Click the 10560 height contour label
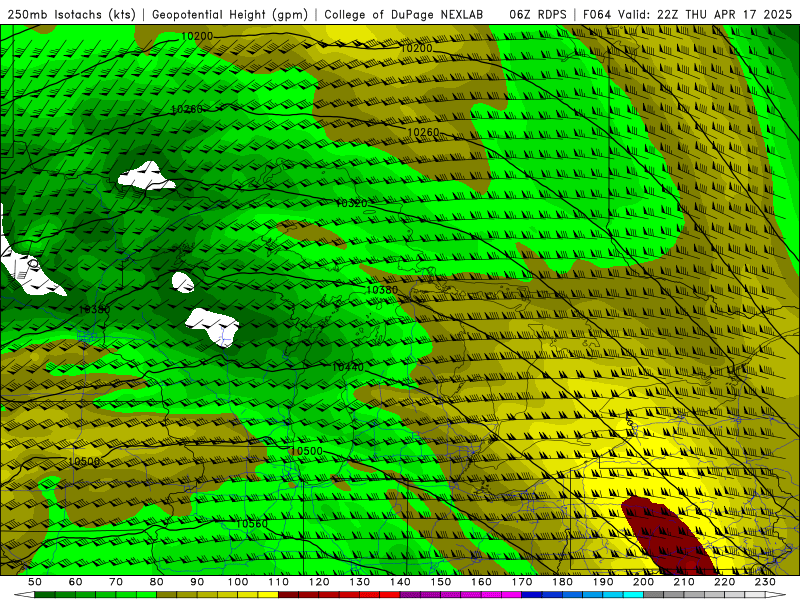Viewport: 800px width, 600px height. pyautogui.click(x=252, y=524)
